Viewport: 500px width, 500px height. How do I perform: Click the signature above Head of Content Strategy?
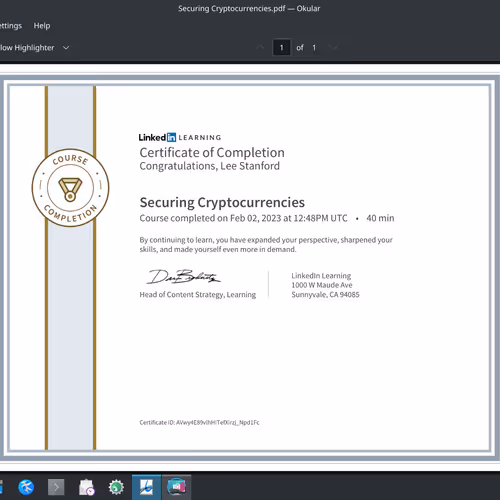pos(184,277)
